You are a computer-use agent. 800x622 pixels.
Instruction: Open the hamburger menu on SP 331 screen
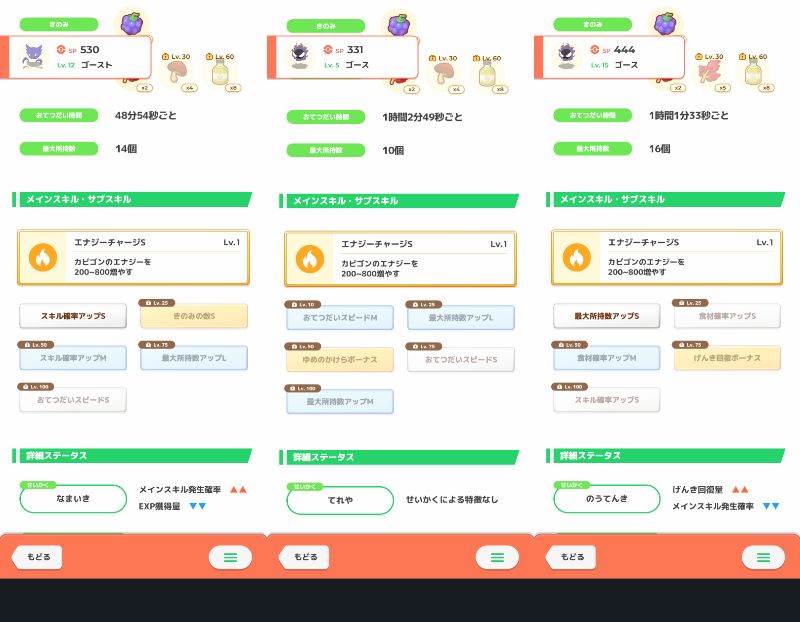497,557
